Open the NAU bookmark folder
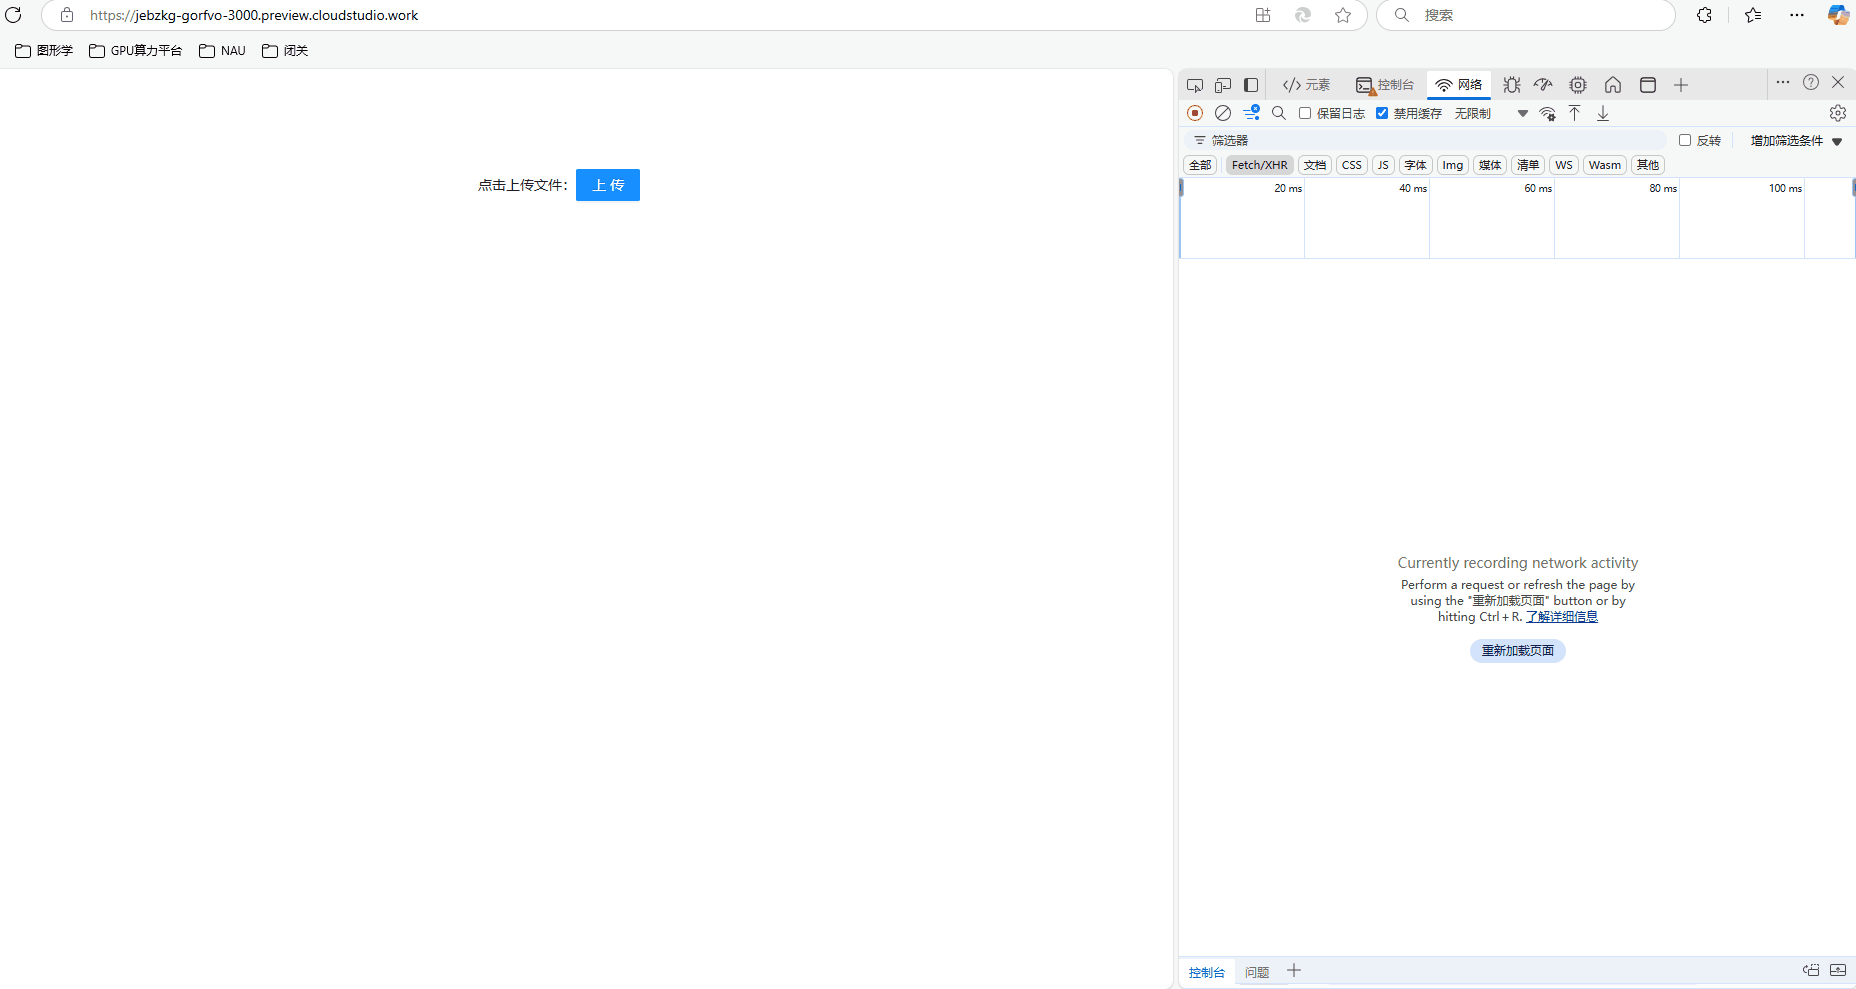Screen dimensions: 1856x989 (x=222, y=51)
